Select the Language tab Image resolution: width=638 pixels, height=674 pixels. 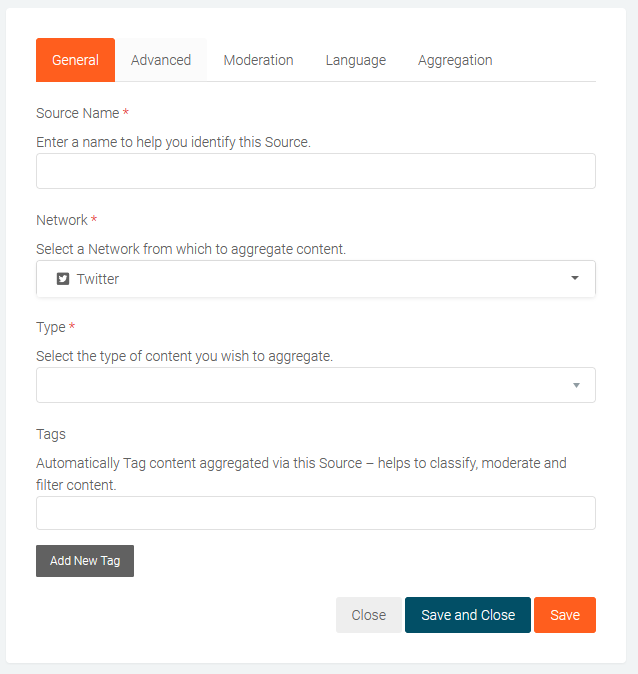click(355, 60)
